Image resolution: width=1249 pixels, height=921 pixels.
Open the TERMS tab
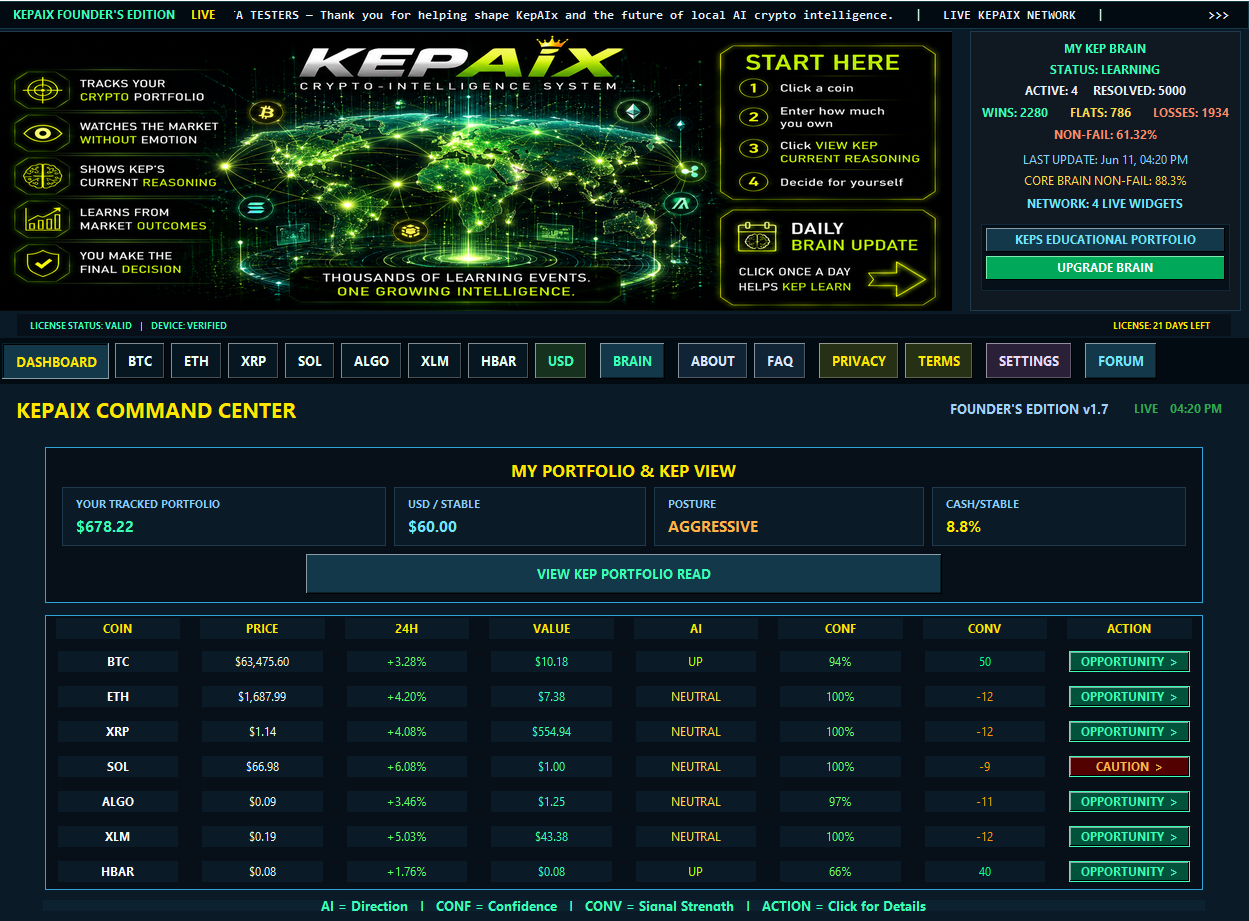pos(939,361)
